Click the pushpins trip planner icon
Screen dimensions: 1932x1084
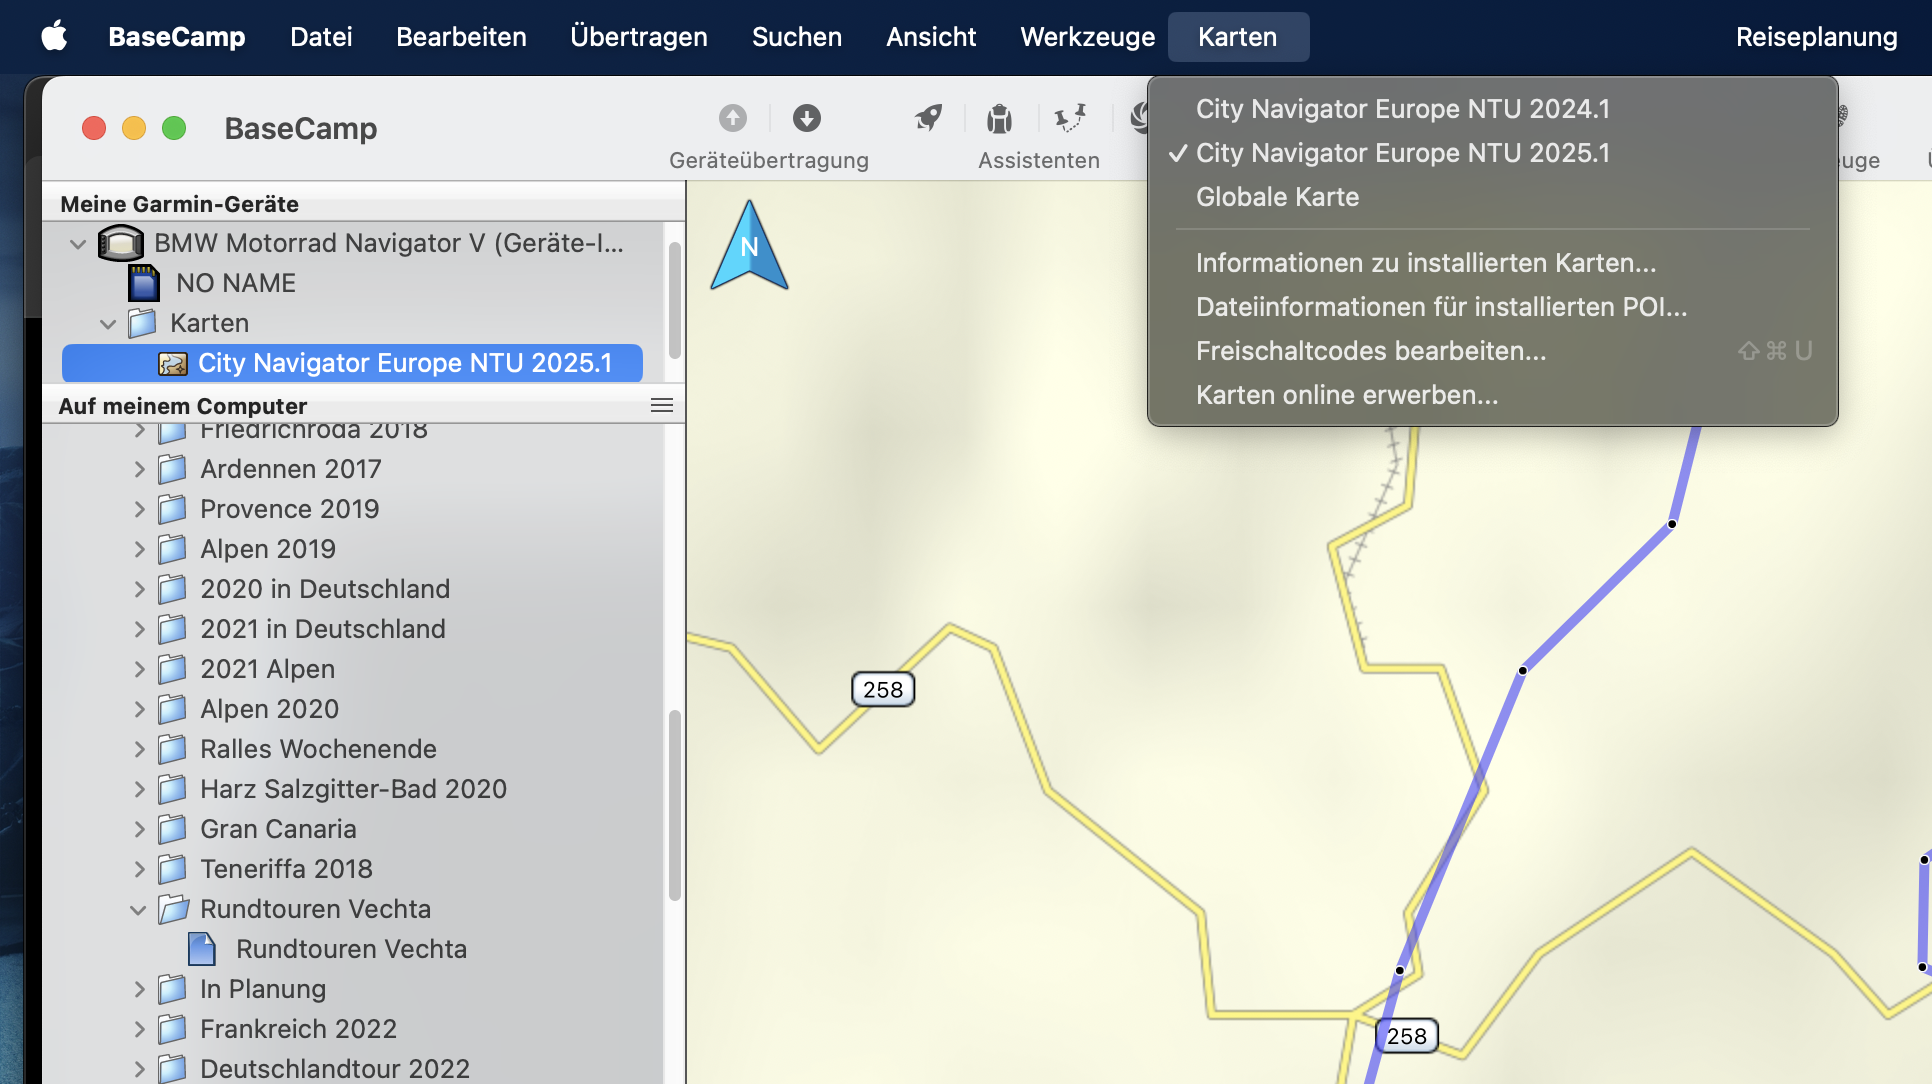pyautogui.click(x=1070, y=118)
